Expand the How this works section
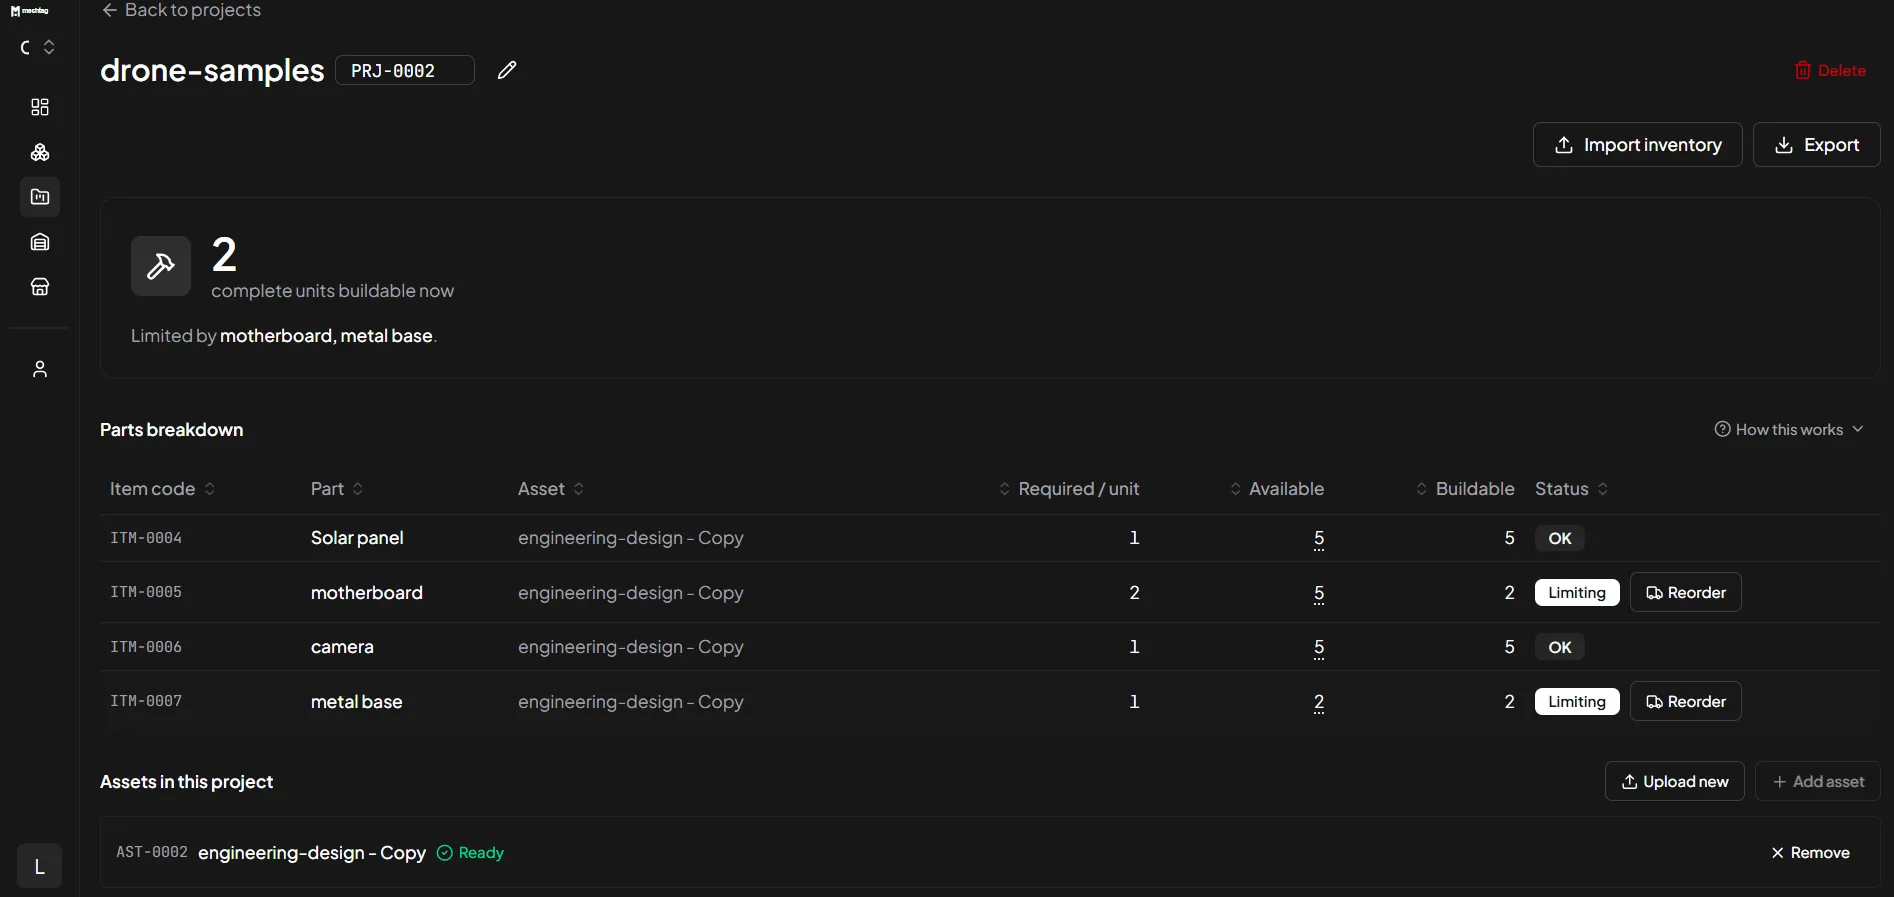 1789,429
